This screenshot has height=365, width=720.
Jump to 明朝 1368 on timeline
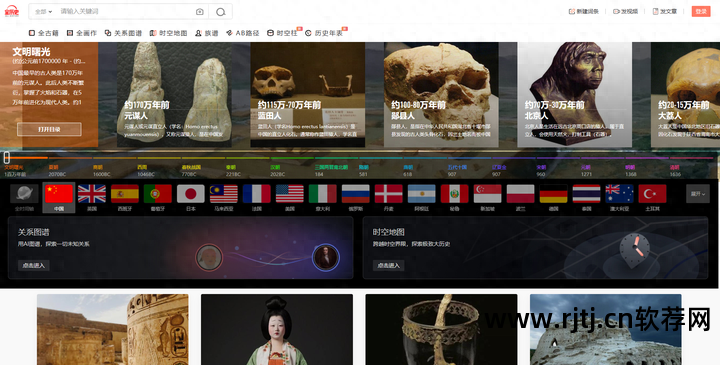pos(630,171)
